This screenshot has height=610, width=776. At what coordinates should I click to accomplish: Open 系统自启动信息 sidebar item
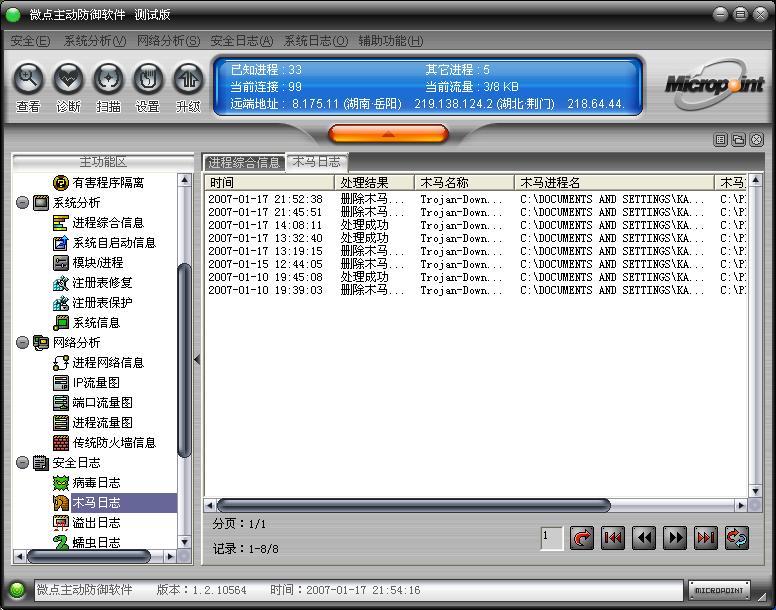click(104, 243)
